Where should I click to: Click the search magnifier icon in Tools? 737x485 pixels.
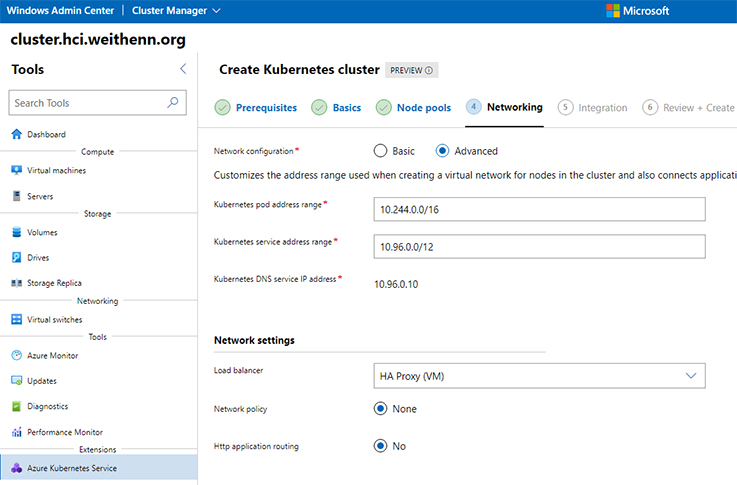click(172, 102)
